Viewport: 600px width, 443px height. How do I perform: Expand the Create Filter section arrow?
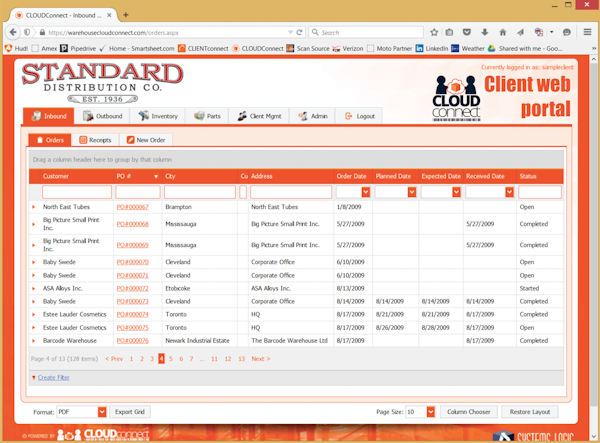click(x=34, y=378)
